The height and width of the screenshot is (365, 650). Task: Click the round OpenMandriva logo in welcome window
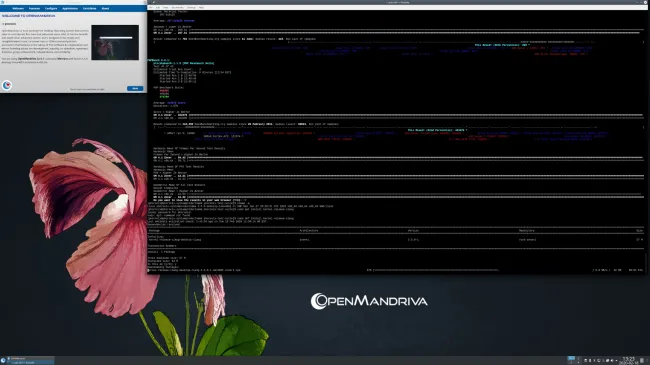coord(7,85)
